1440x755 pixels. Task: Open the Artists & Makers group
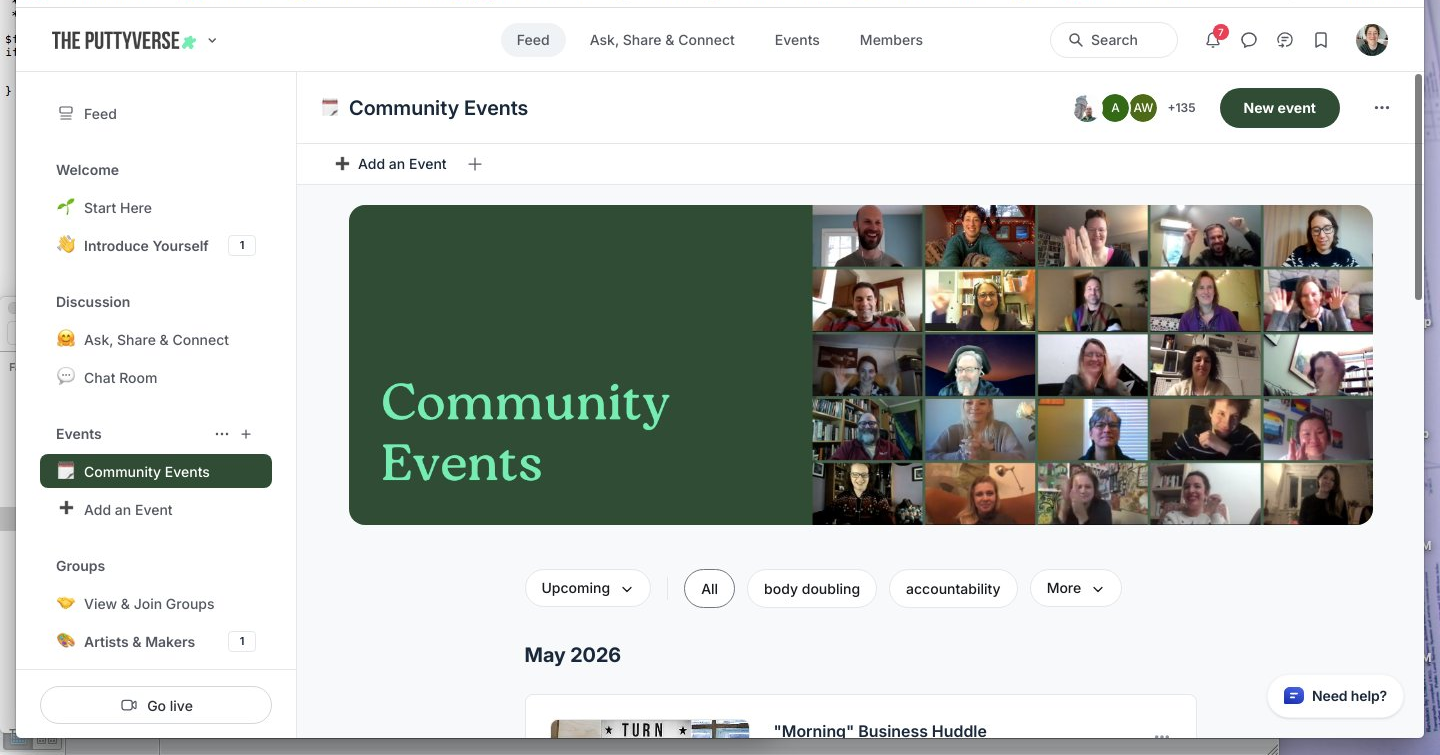click(x=156, y=641)
